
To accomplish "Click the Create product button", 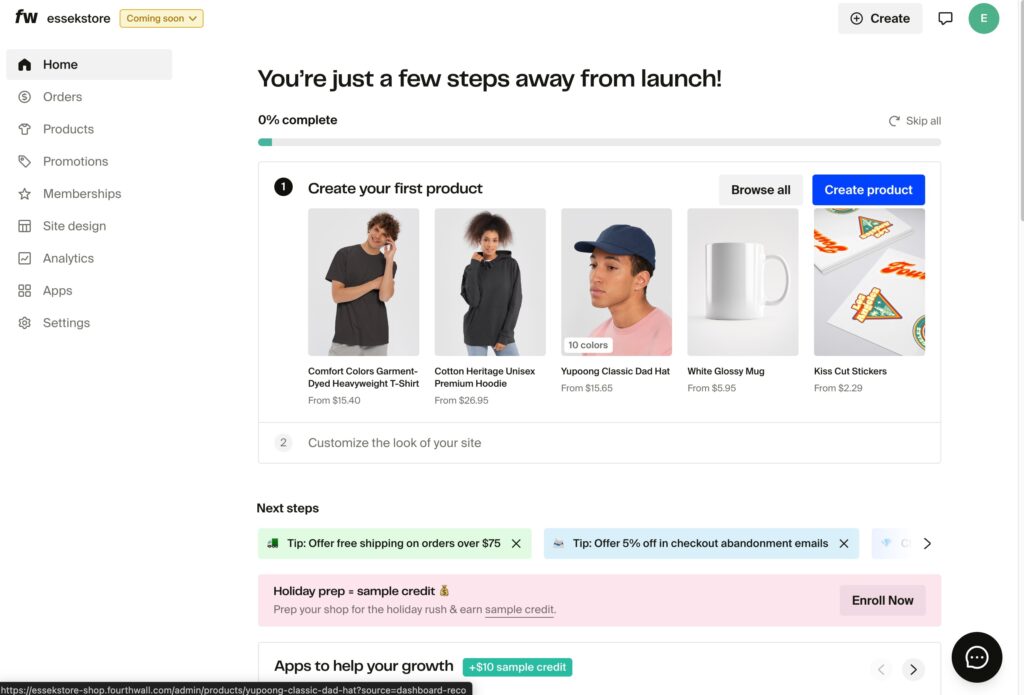I will 868,190.
